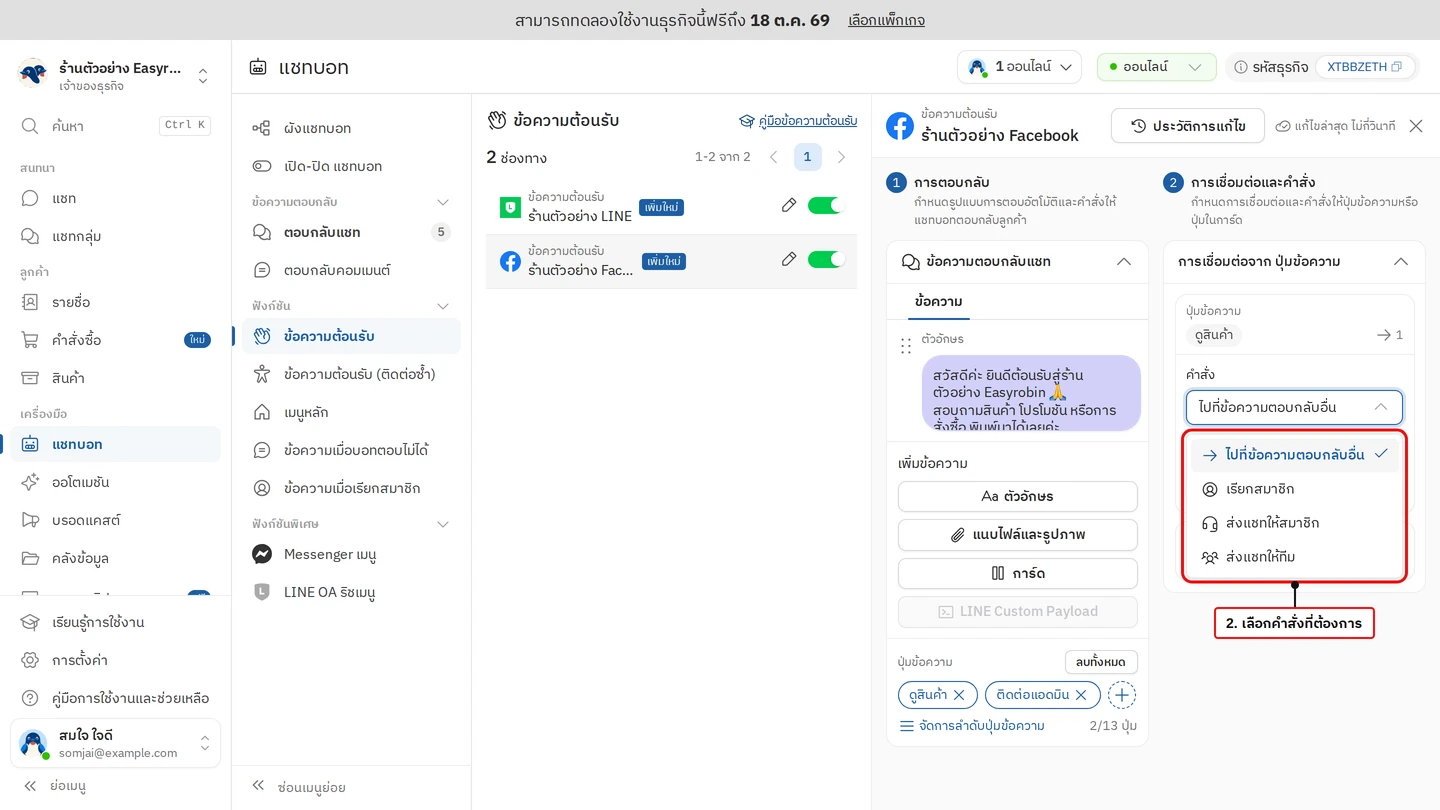This screenshot has width=1440, height=810.
Task: Click the plus icon to add a message button
Action: pos(1122,695)
